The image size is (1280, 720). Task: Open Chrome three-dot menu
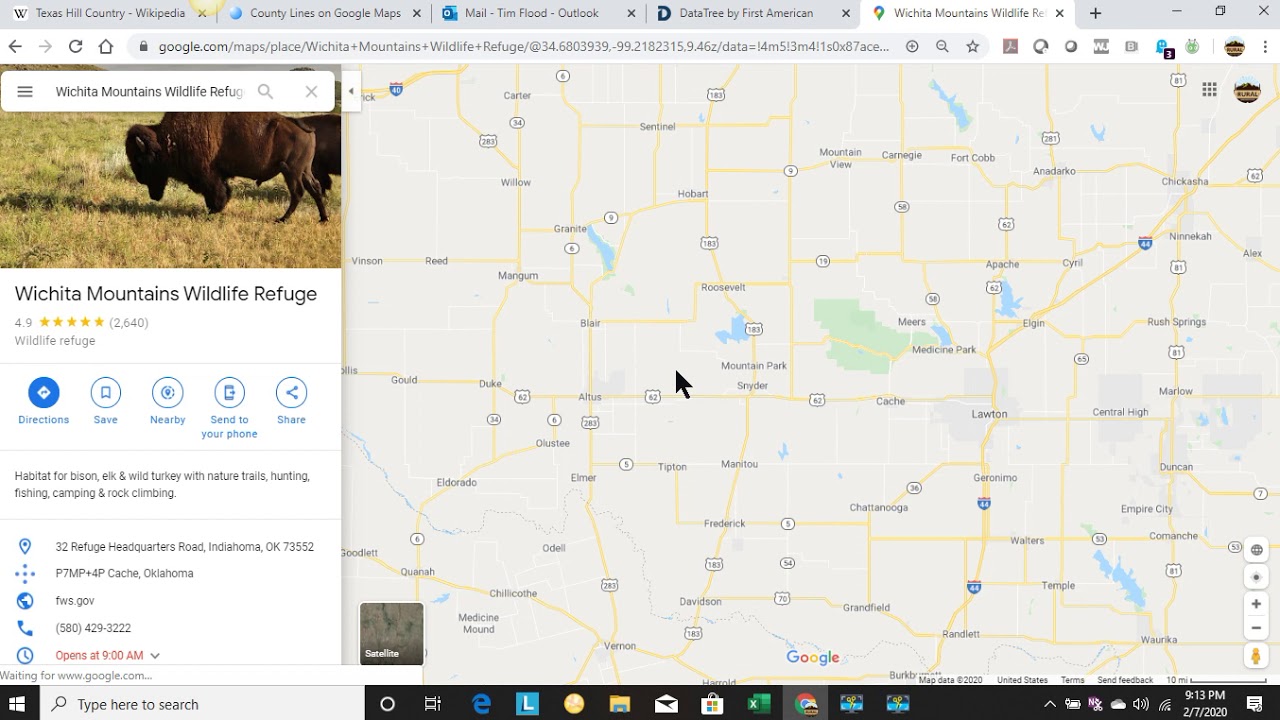pyautogui.click(x=1264, y=46)
